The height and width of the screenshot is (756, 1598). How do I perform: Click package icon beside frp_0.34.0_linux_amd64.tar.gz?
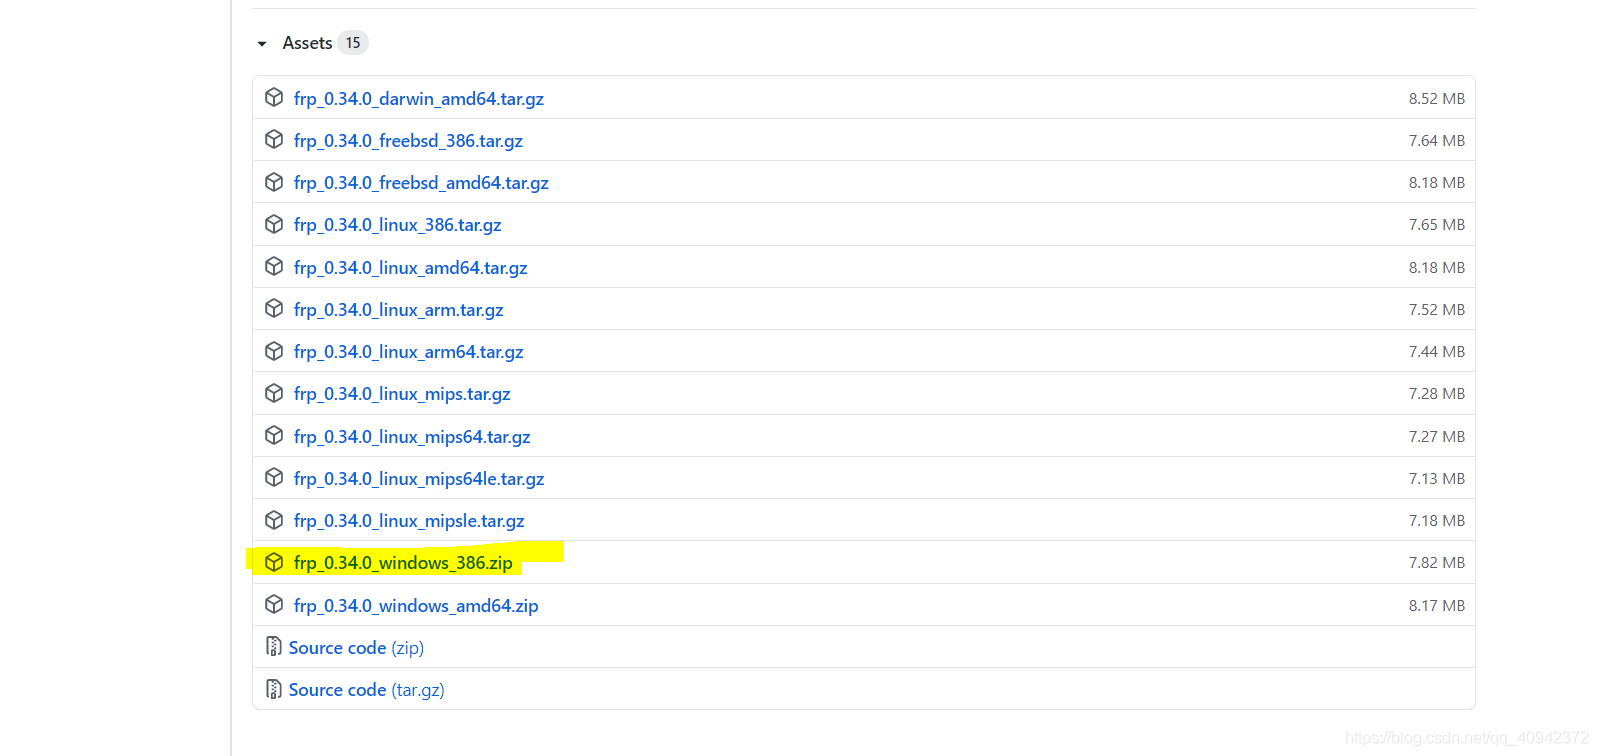[274, 266]
